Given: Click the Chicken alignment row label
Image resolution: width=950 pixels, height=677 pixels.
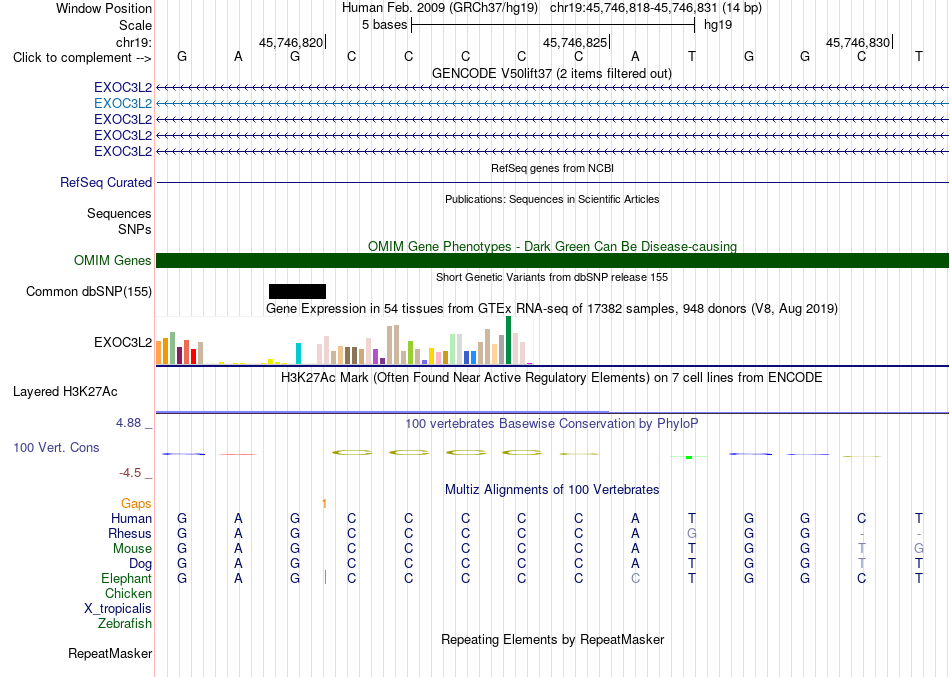Looking at the screenshot, I should [x=128, y=593].
